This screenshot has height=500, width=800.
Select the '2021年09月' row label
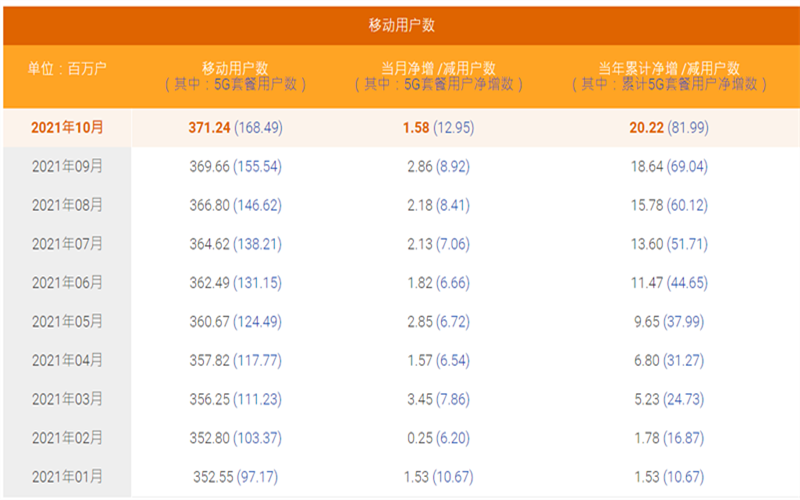tap(67, 166)
